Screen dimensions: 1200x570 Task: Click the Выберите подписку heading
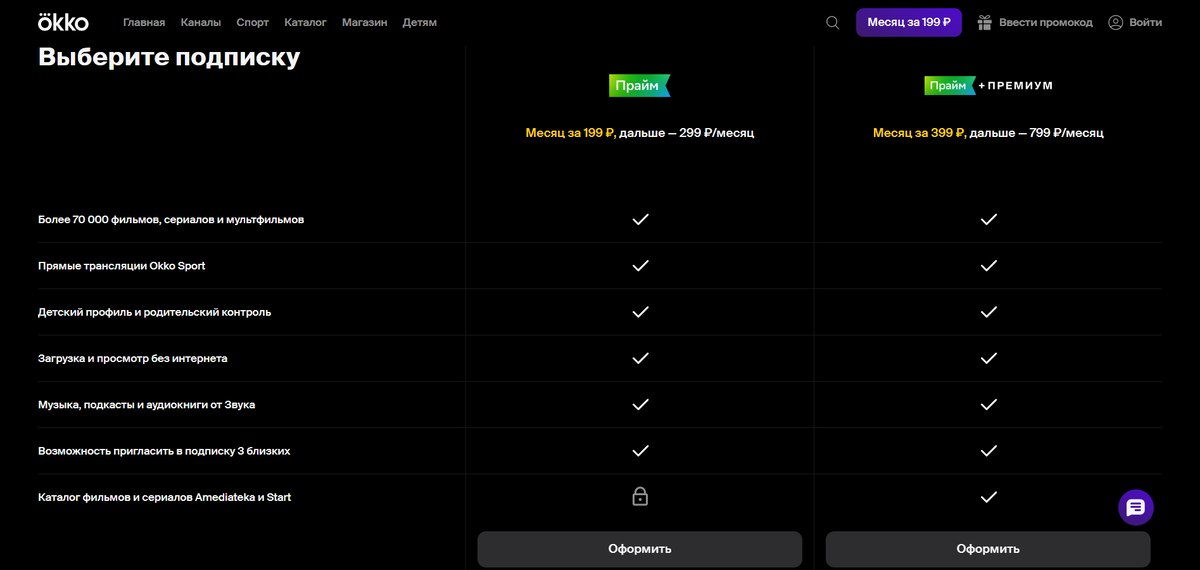click(x=169, y=57)
